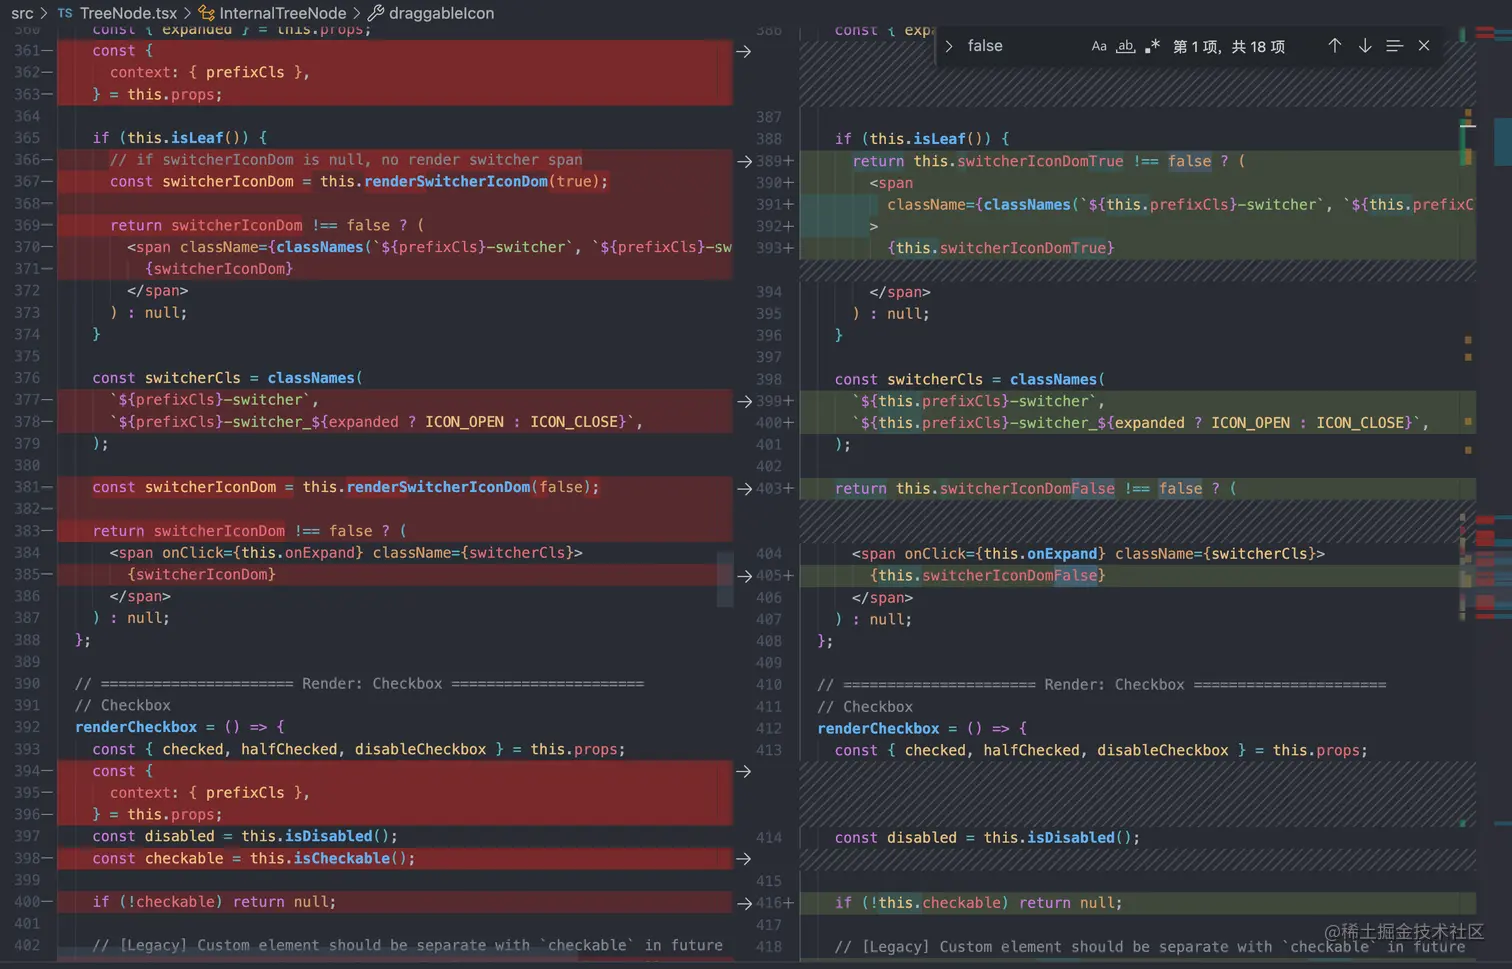Go to previous match in find widget

click(1334, 46)
